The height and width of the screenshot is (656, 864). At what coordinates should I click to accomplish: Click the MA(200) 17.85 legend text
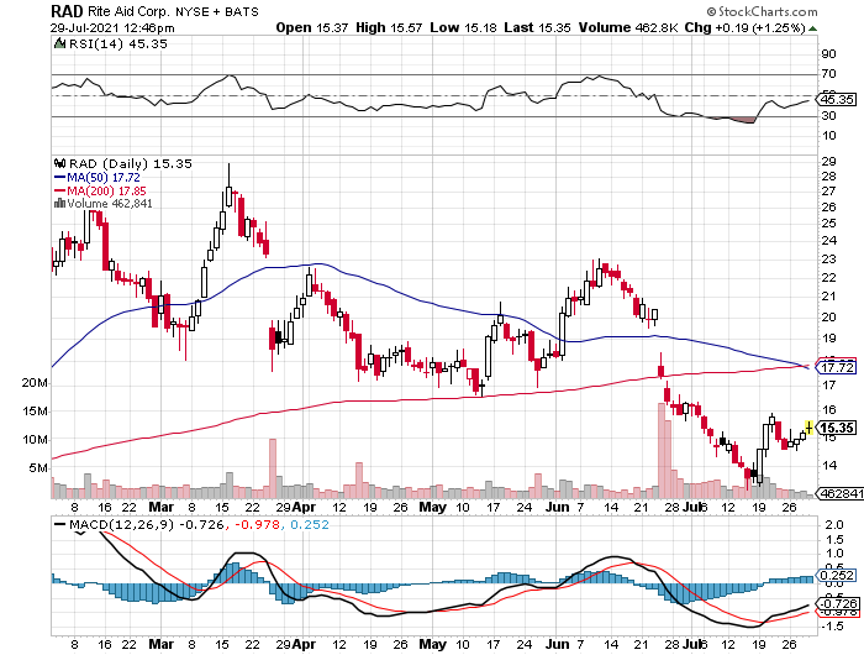tap(107, 191)
